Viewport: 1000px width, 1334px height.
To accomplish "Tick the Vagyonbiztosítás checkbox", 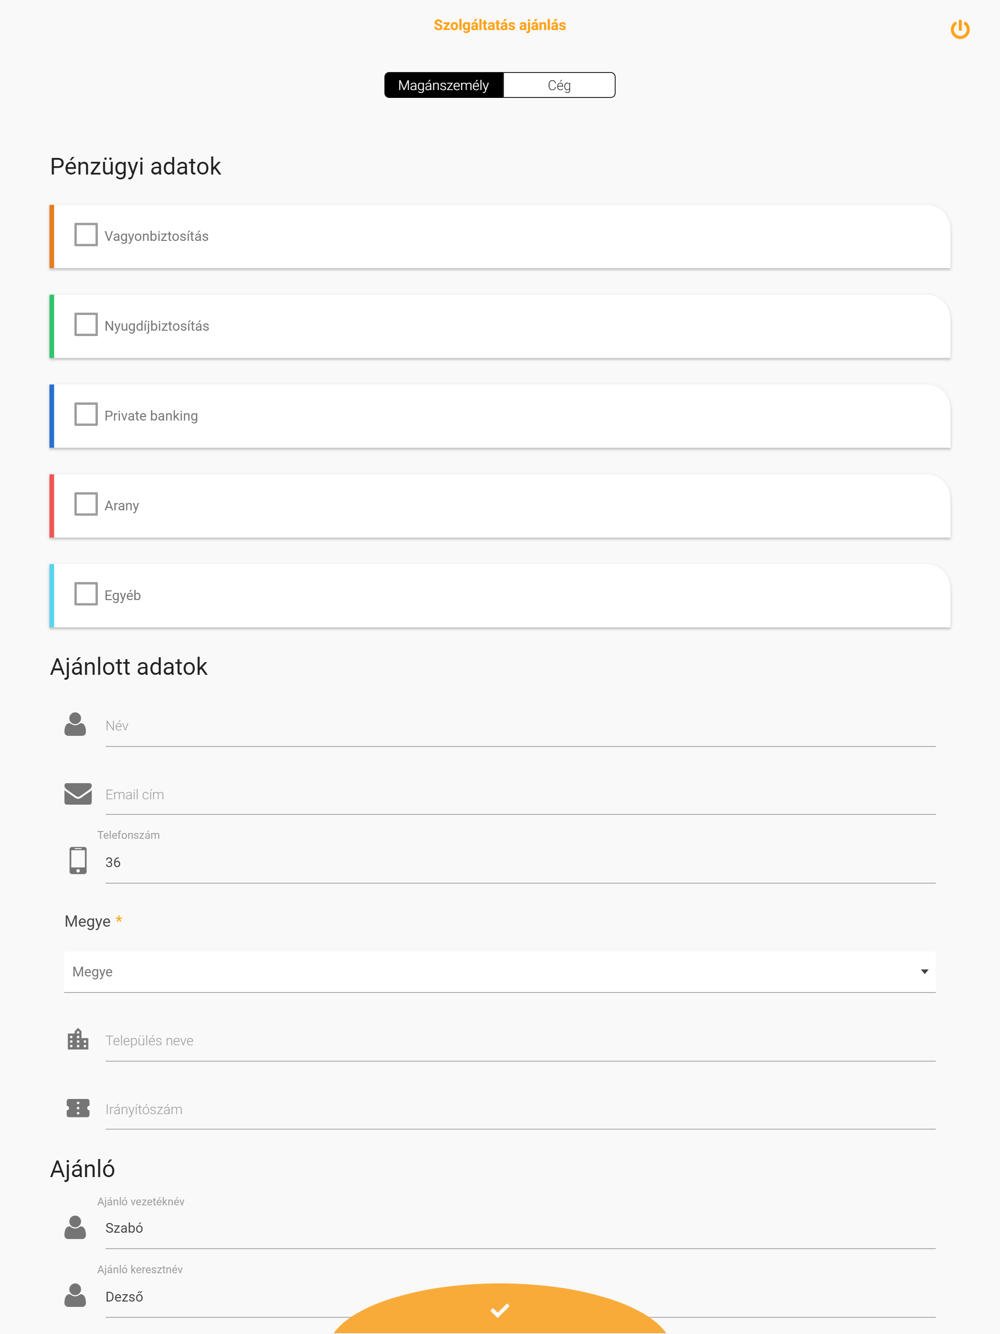I will [x=86, y=235].
